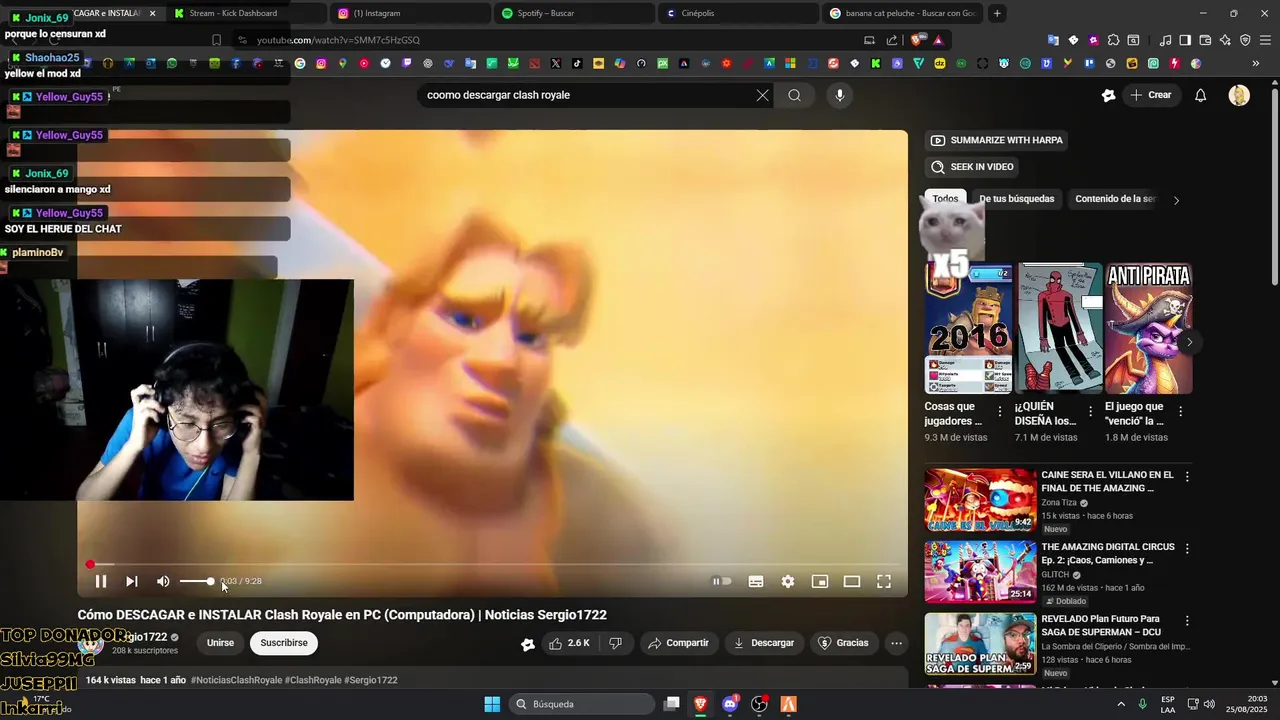Open options for '¿QUIÉN DISEÑA los' short
The width and height of the screenshot is (1280, 720).
pyautogui.click(x=1090, y=411)
